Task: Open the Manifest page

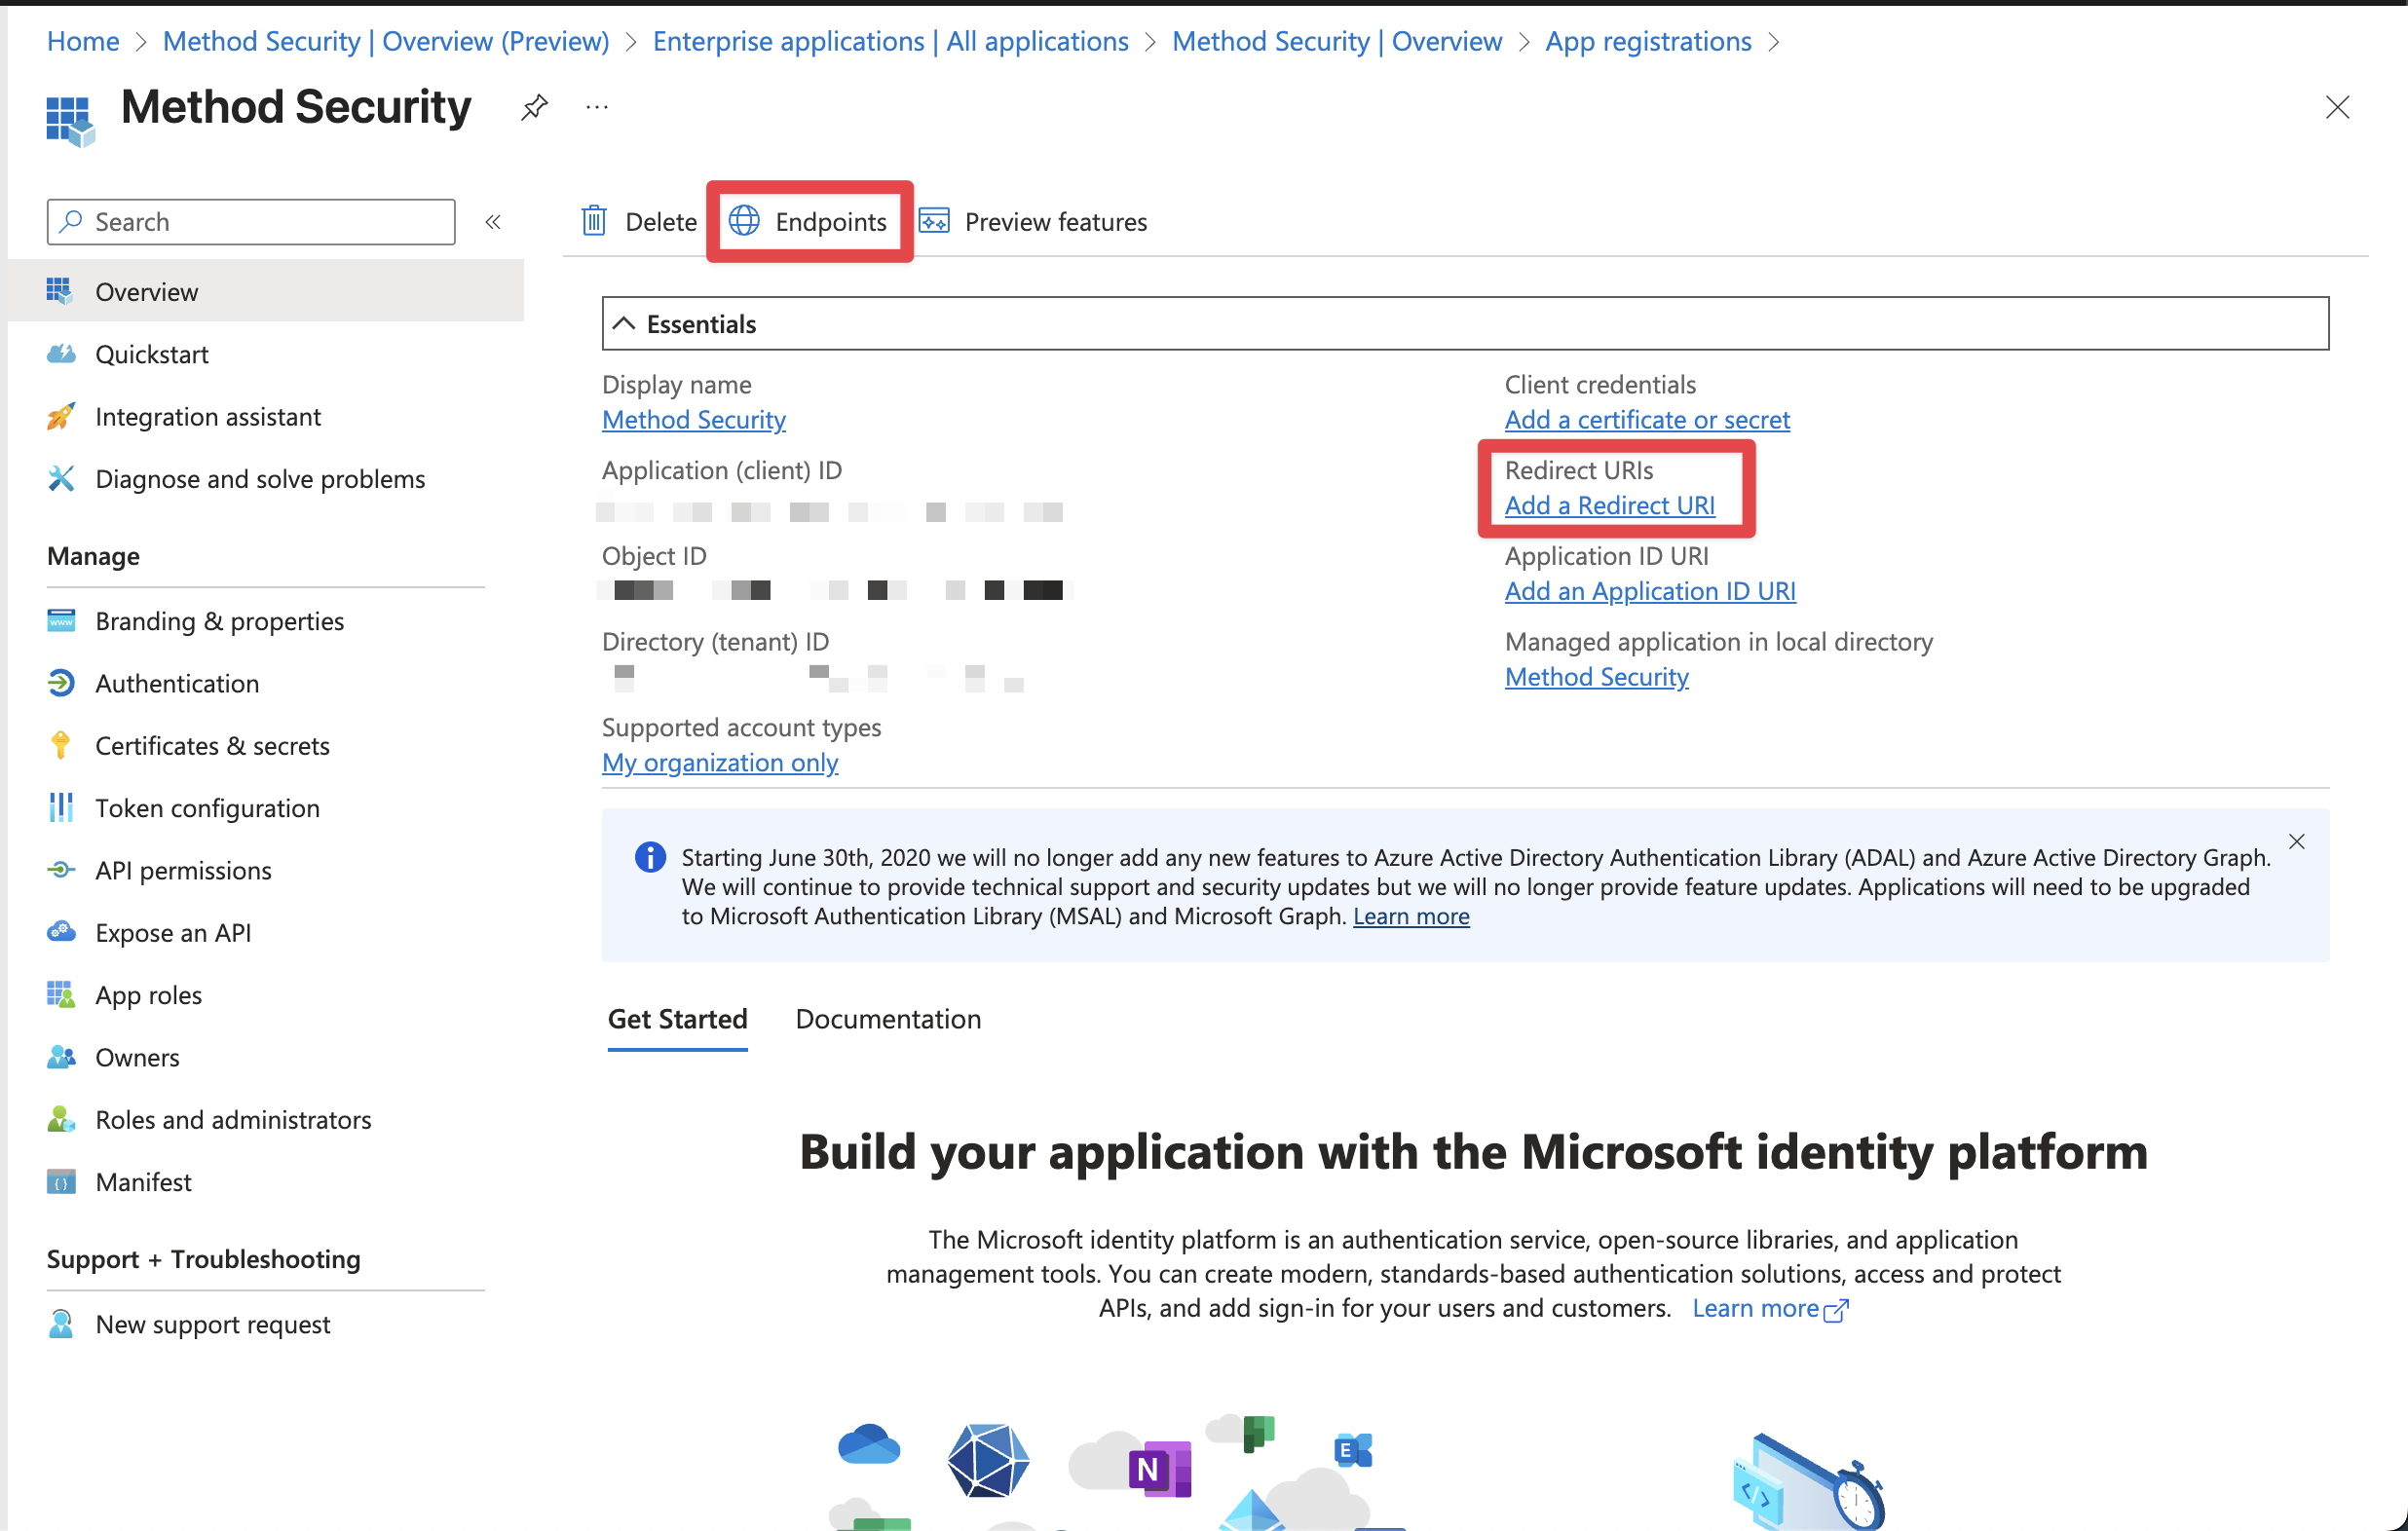Action: coord(143,1182)
